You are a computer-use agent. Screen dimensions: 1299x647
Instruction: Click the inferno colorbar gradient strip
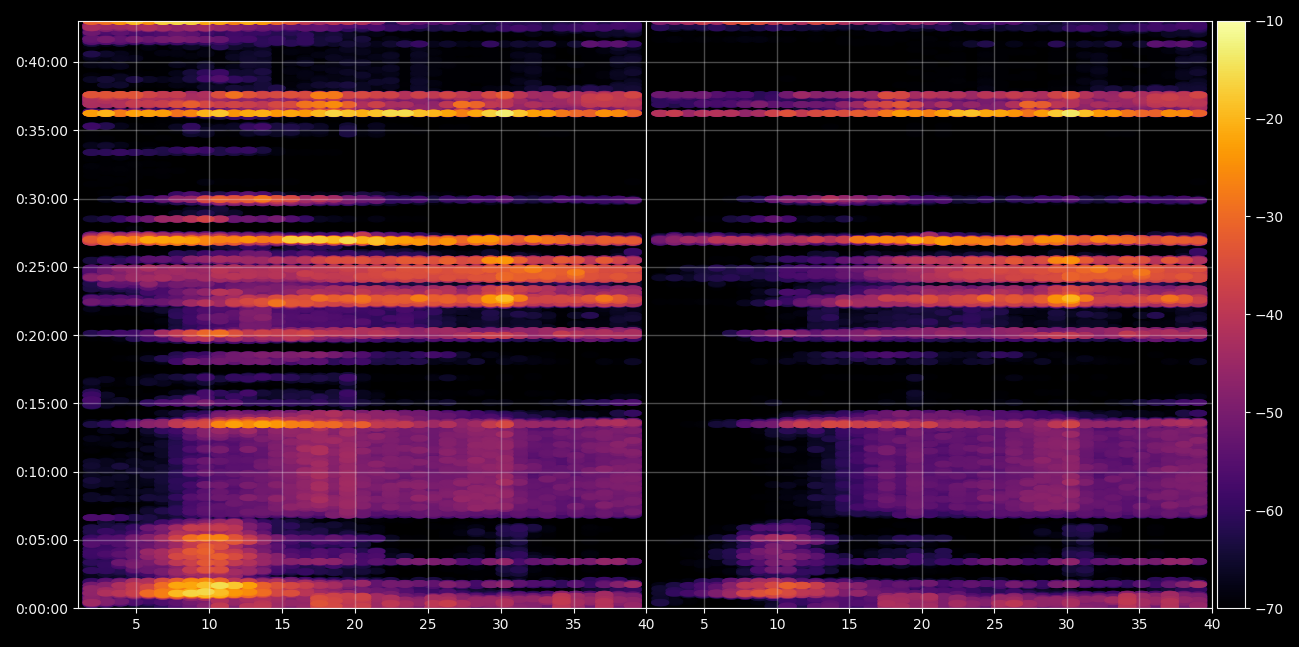1231,315
